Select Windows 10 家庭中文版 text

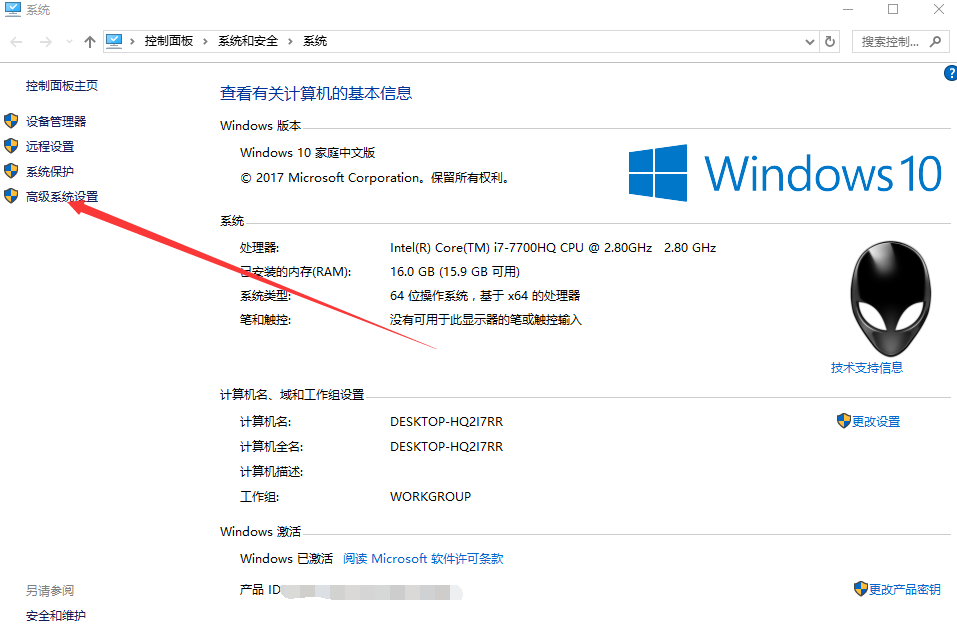click(x=308, y=153)
